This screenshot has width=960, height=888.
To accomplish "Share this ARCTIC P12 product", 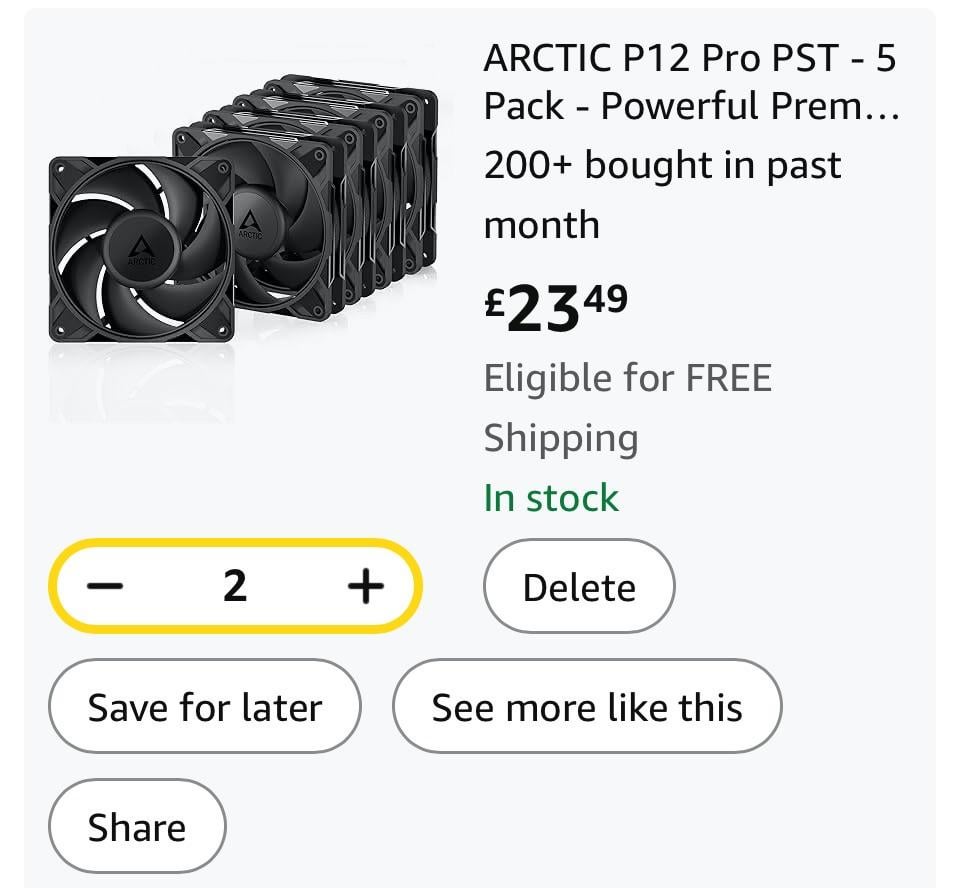I will (137, 826).
